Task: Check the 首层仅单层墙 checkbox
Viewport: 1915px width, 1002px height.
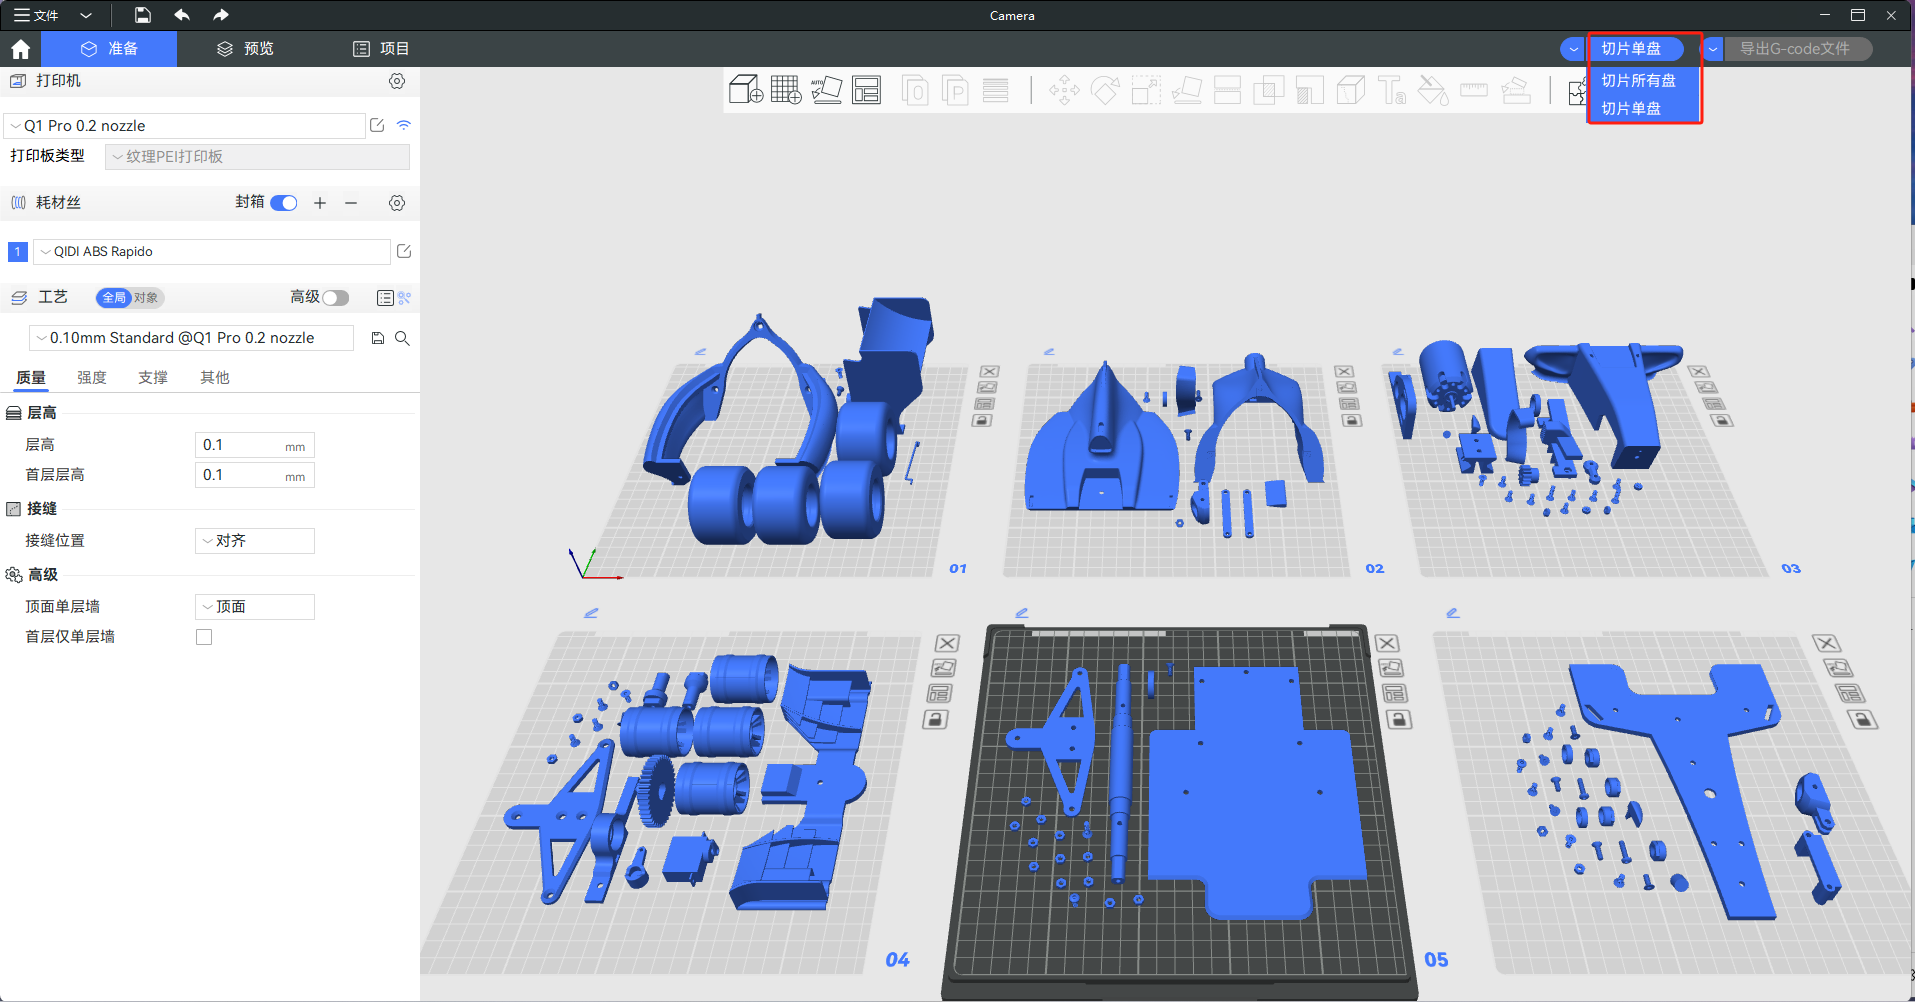Action: coord(204,637)
